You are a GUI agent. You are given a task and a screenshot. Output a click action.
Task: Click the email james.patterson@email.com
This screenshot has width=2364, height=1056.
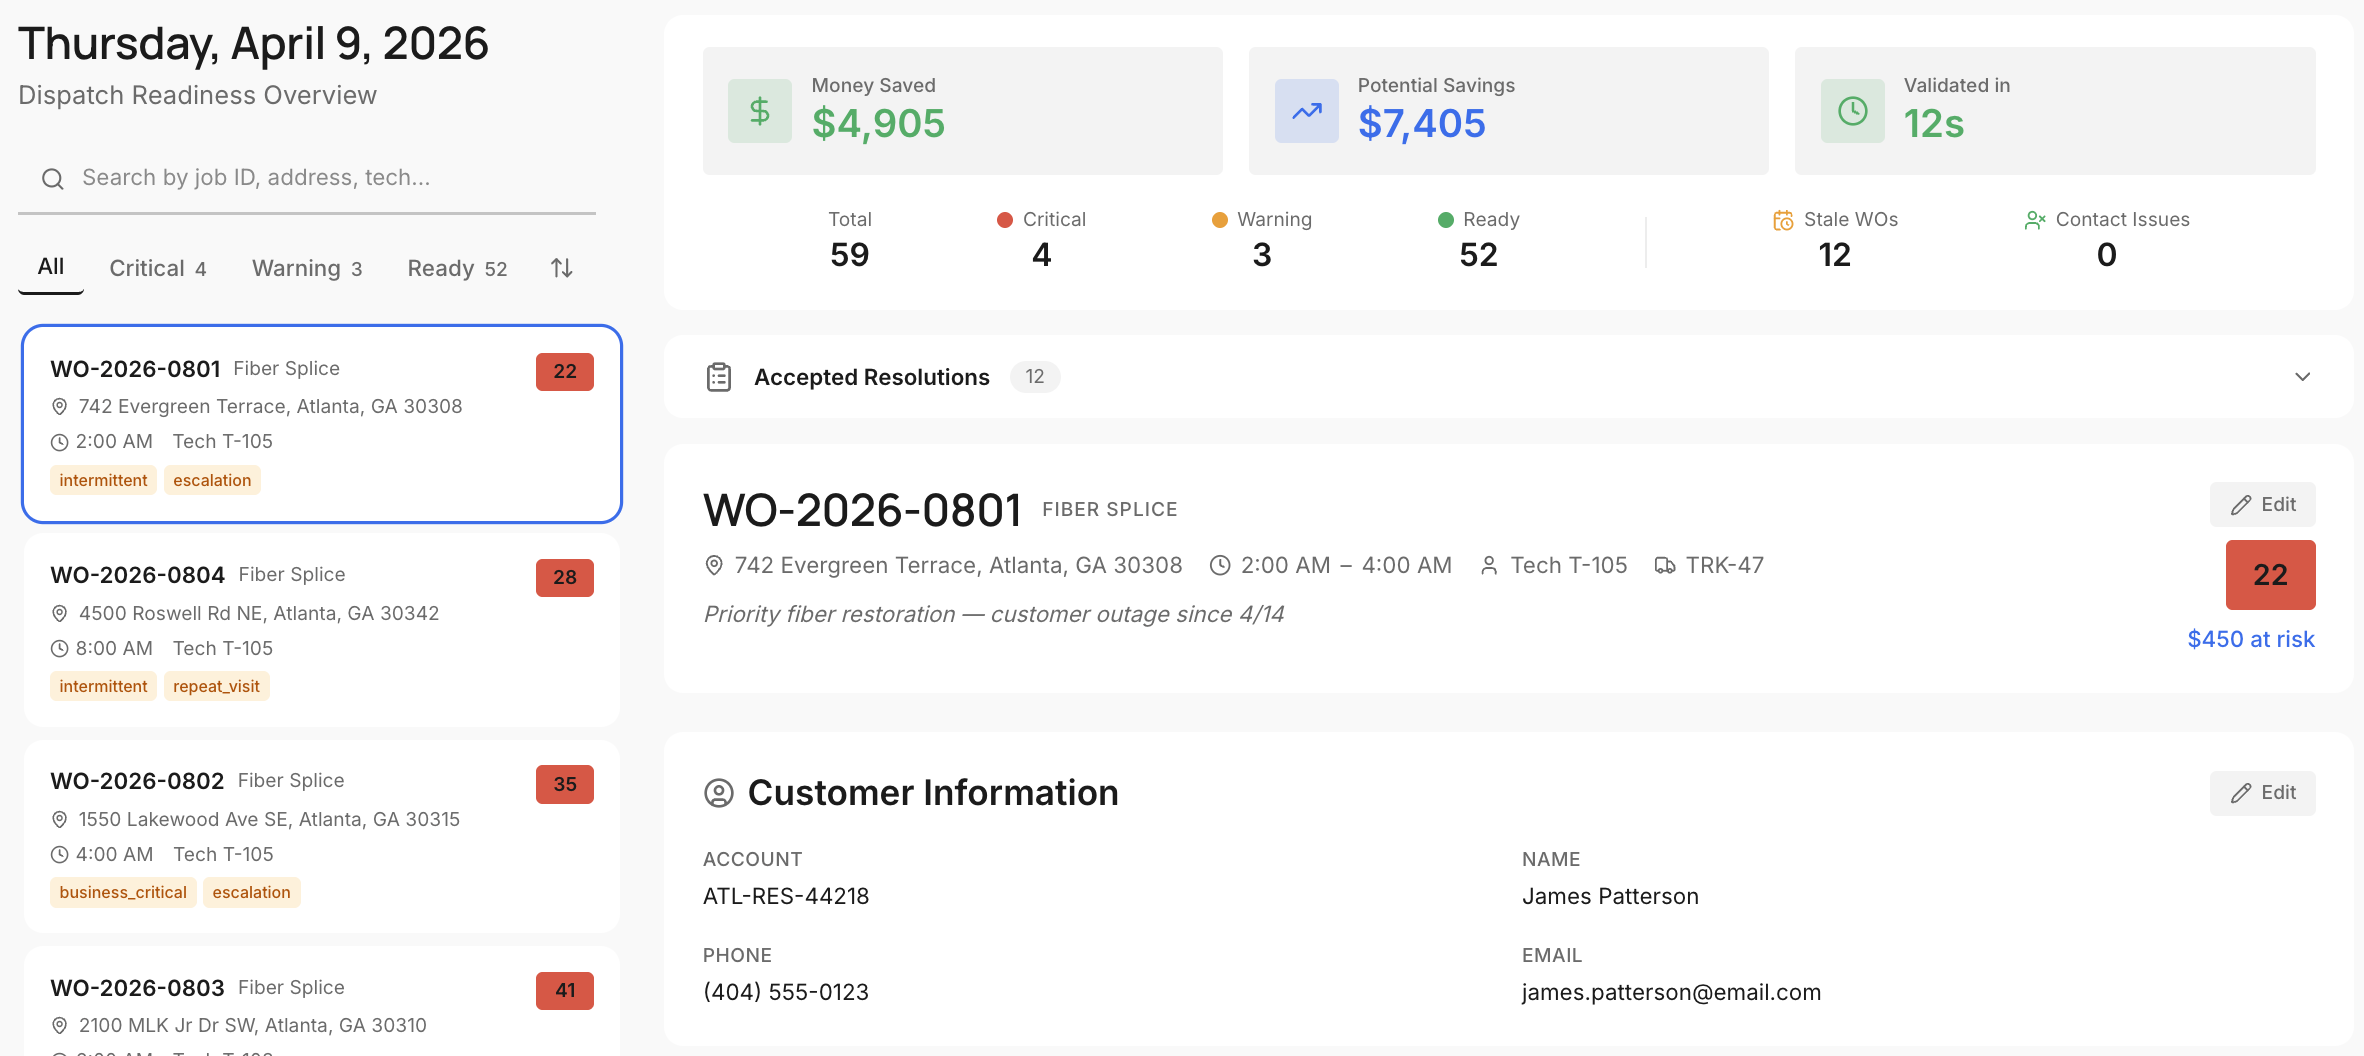coord(1671,993)
